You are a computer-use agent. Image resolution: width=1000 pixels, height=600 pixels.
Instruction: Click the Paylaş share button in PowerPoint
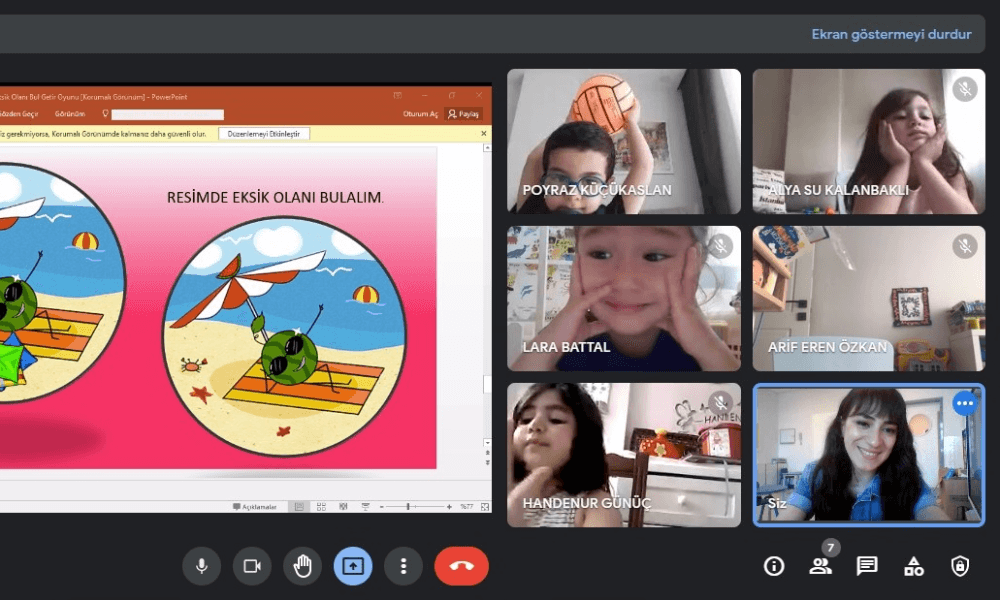coord(464,114)
